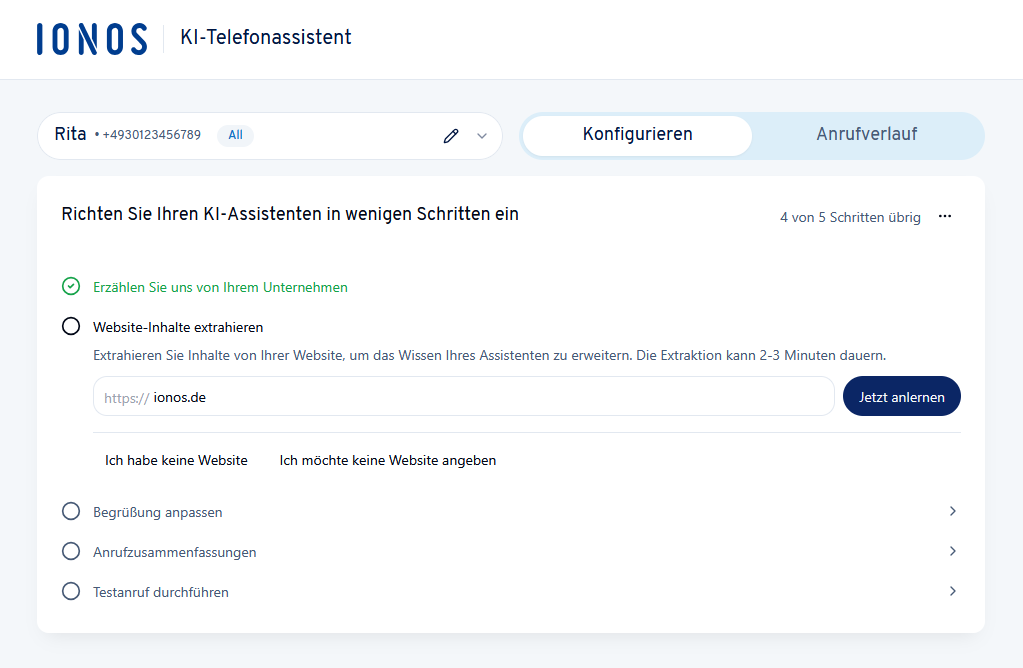Expand the Testanruf durchführen section
Viewport: 1023px width, 668px height.
point(953,591)
